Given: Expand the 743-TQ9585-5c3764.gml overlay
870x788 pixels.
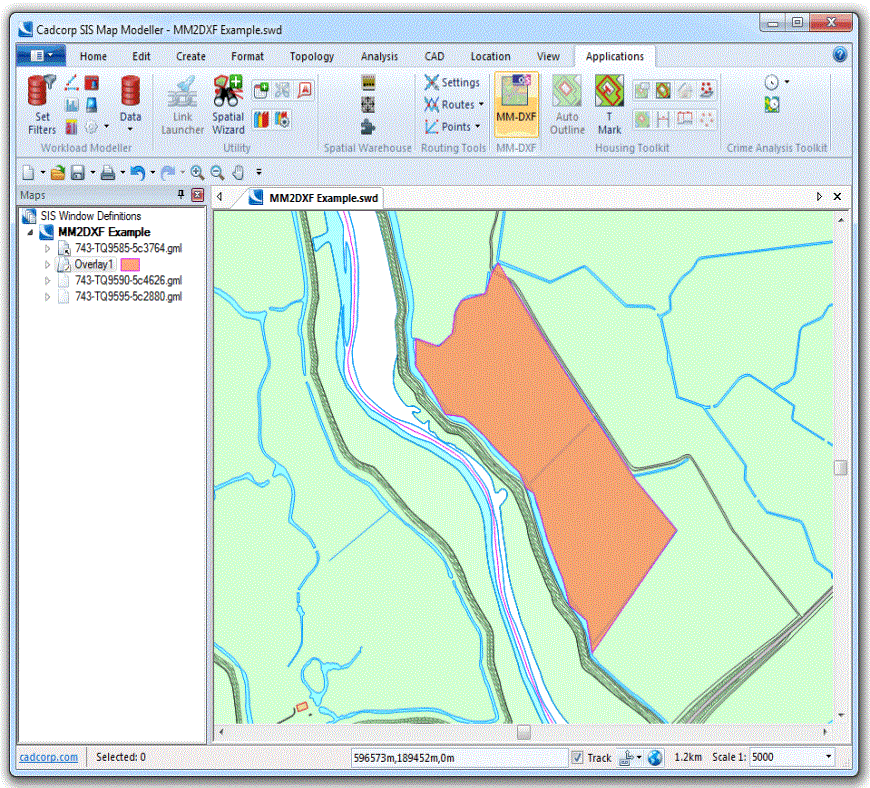Looking at the screenshot, I should click(x=48, y=249).
